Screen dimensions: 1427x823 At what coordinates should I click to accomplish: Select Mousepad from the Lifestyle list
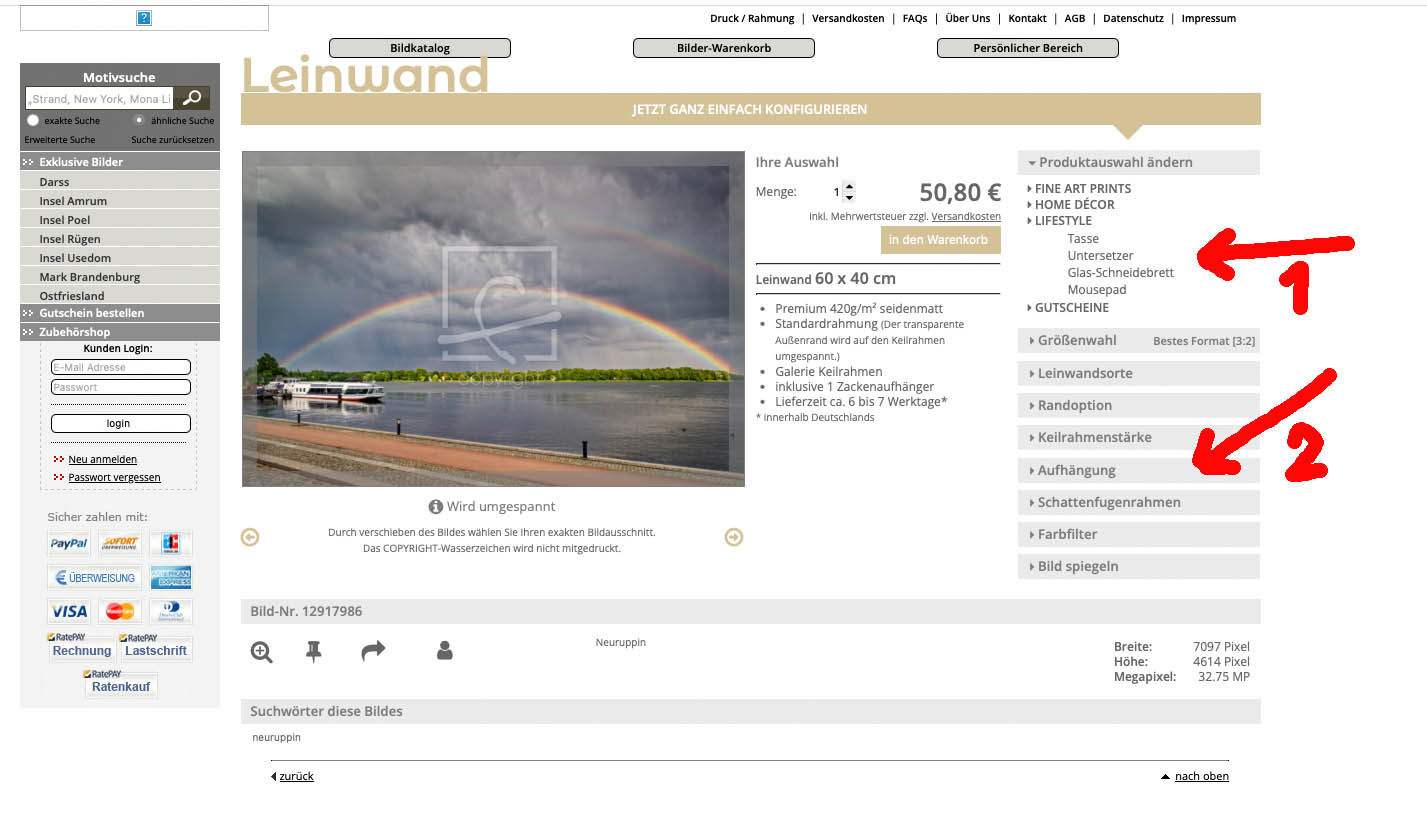click(x=1096, y=290)
